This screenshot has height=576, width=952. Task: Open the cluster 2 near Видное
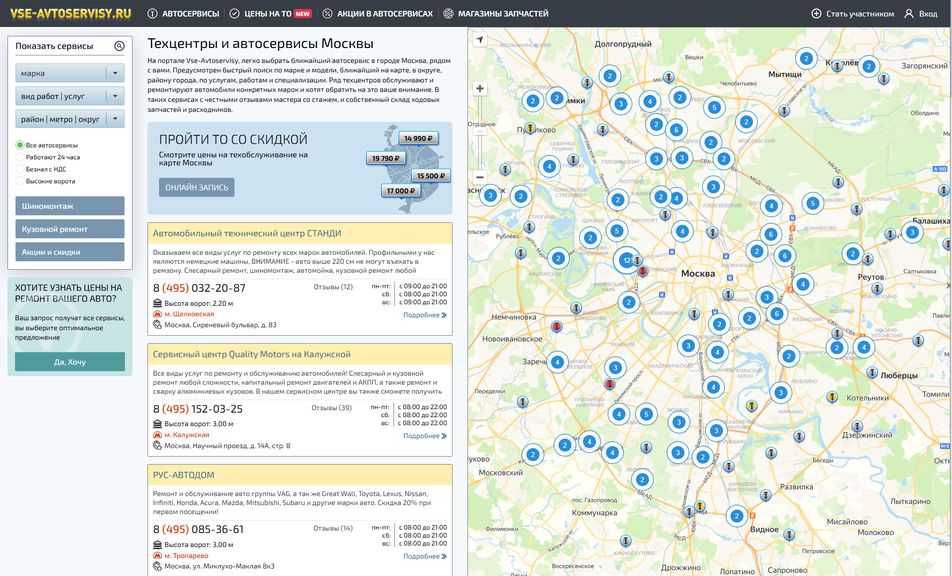click(737, 516)
